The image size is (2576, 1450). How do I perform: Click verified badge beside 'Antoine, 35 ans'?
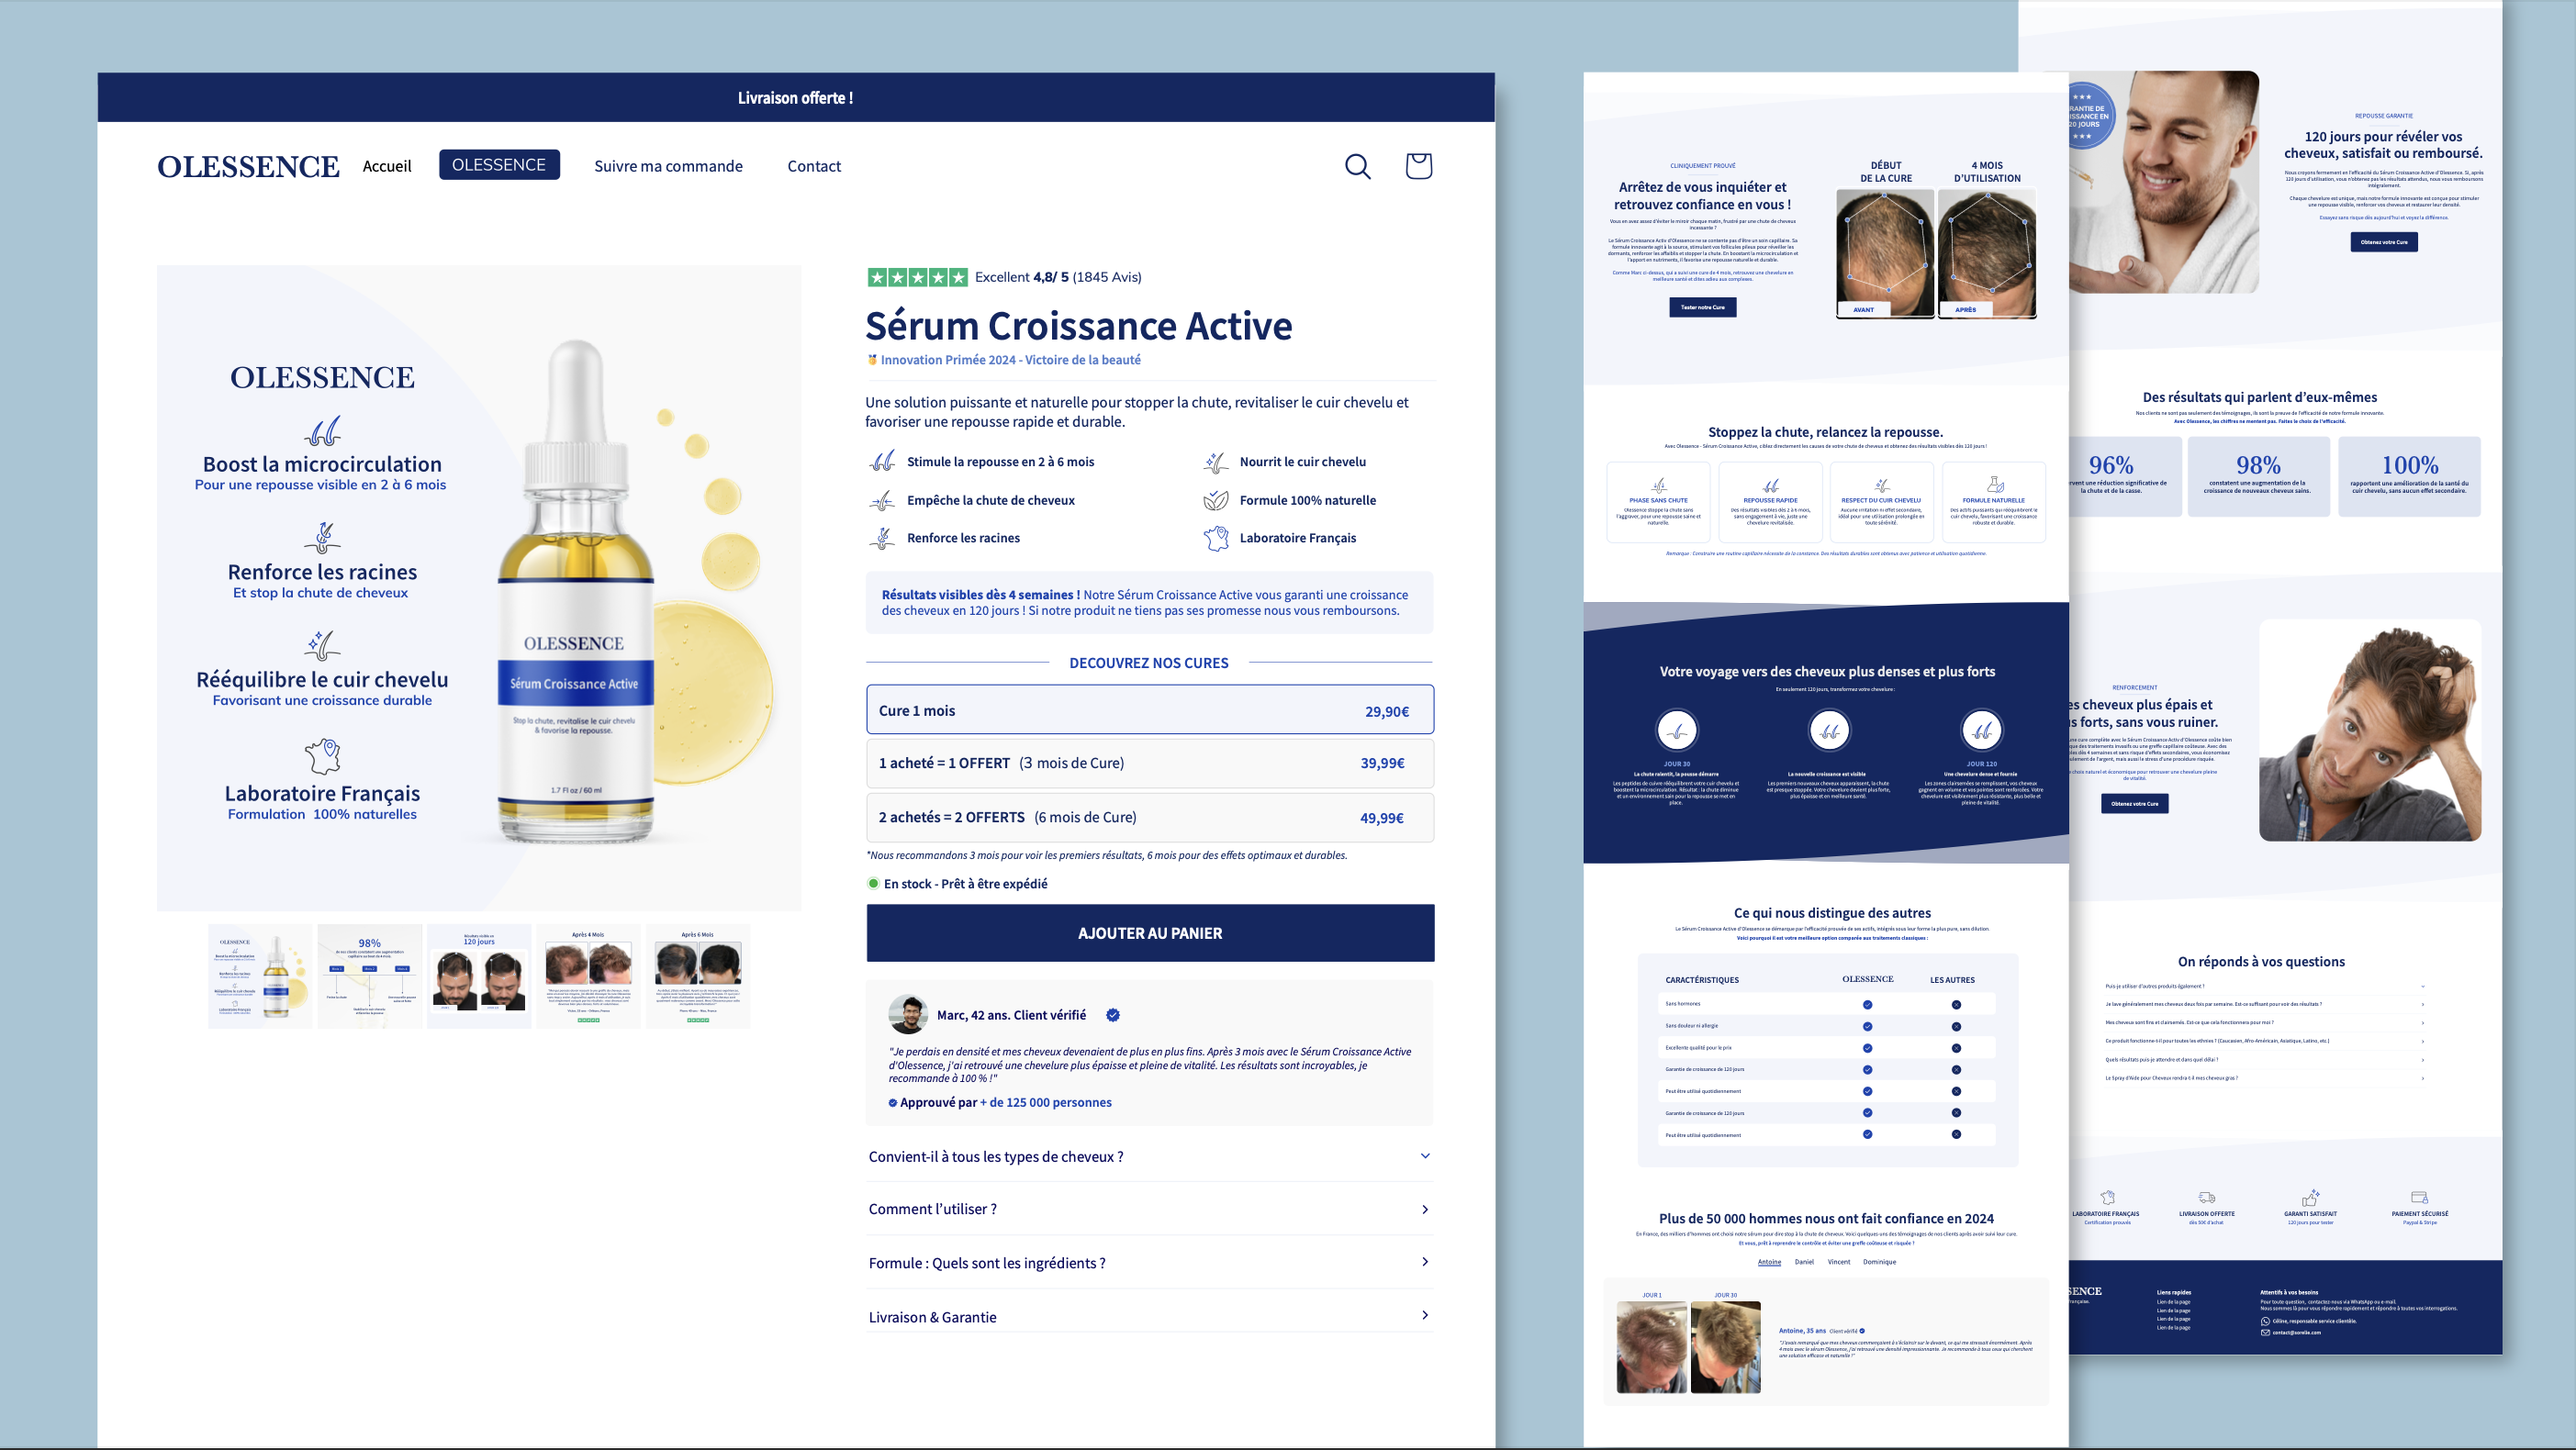tap(1862, 1331)
